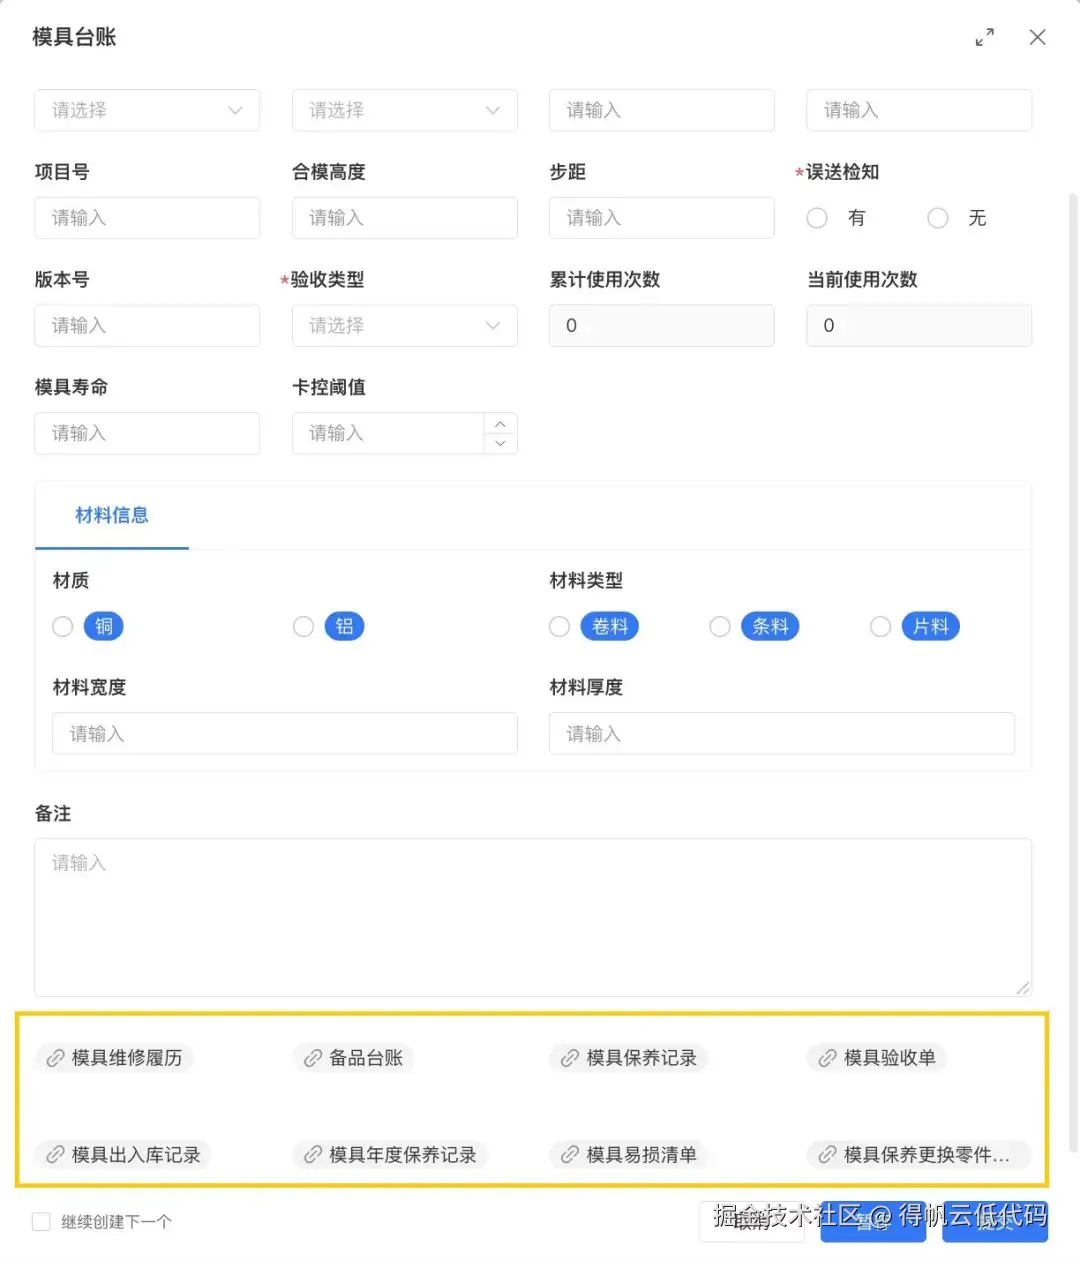Click the paperclip icon for 模具保养更换零件
This screenshot has height=1261, width=1080.
(827, 1155)
